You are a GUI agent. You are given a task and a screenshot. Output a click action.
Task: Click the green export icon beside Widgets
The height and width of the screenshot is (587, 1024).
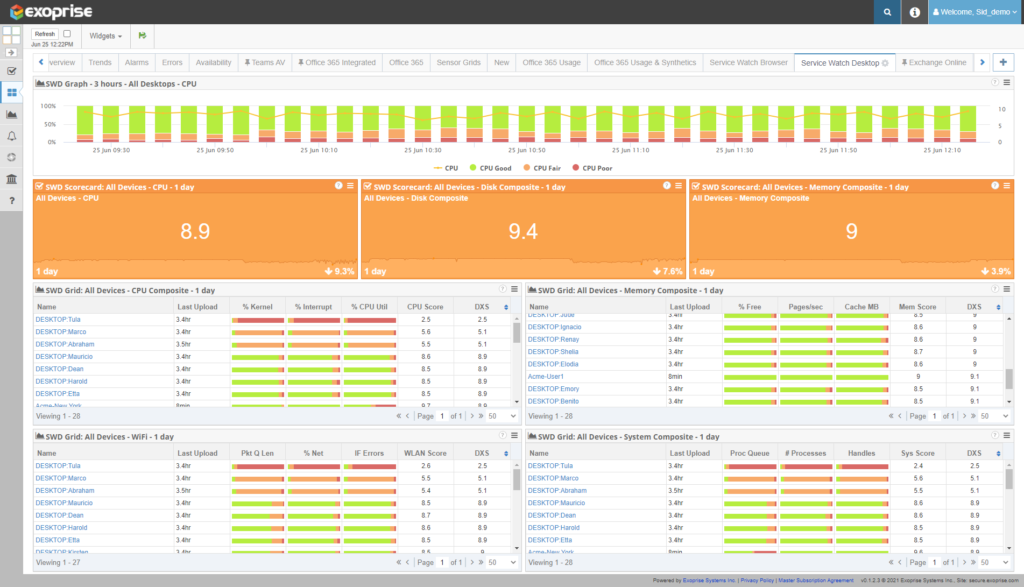(143, 35)
